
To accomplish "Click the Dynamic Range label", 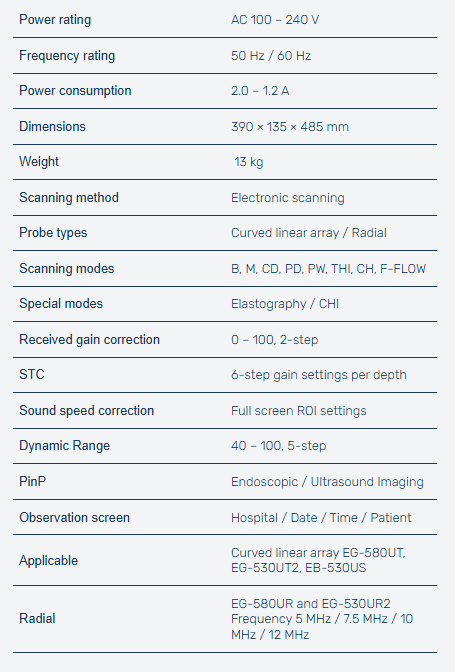I will pyautogui.click(x=64, y=446).
